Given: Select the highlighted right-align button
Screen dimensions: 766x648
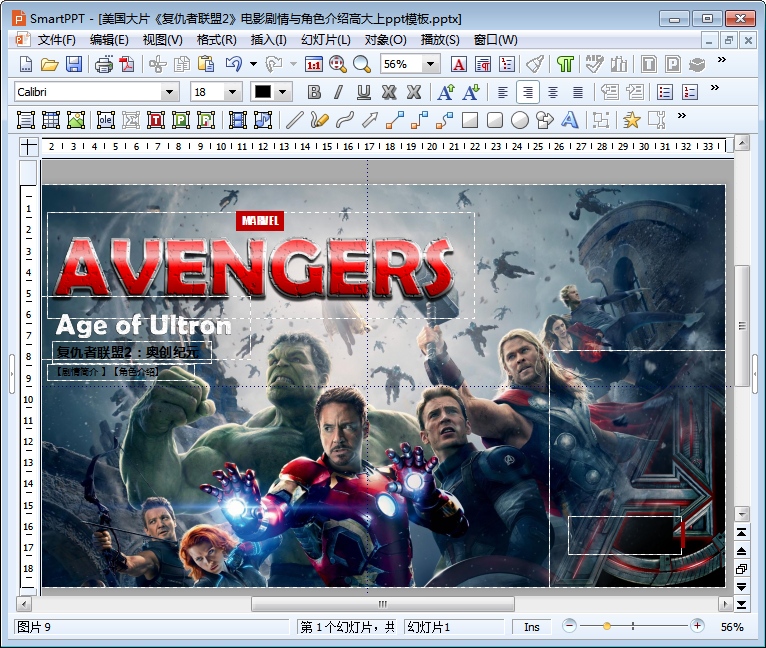Looking at the screenshot, I should click(x=528, y=92).
